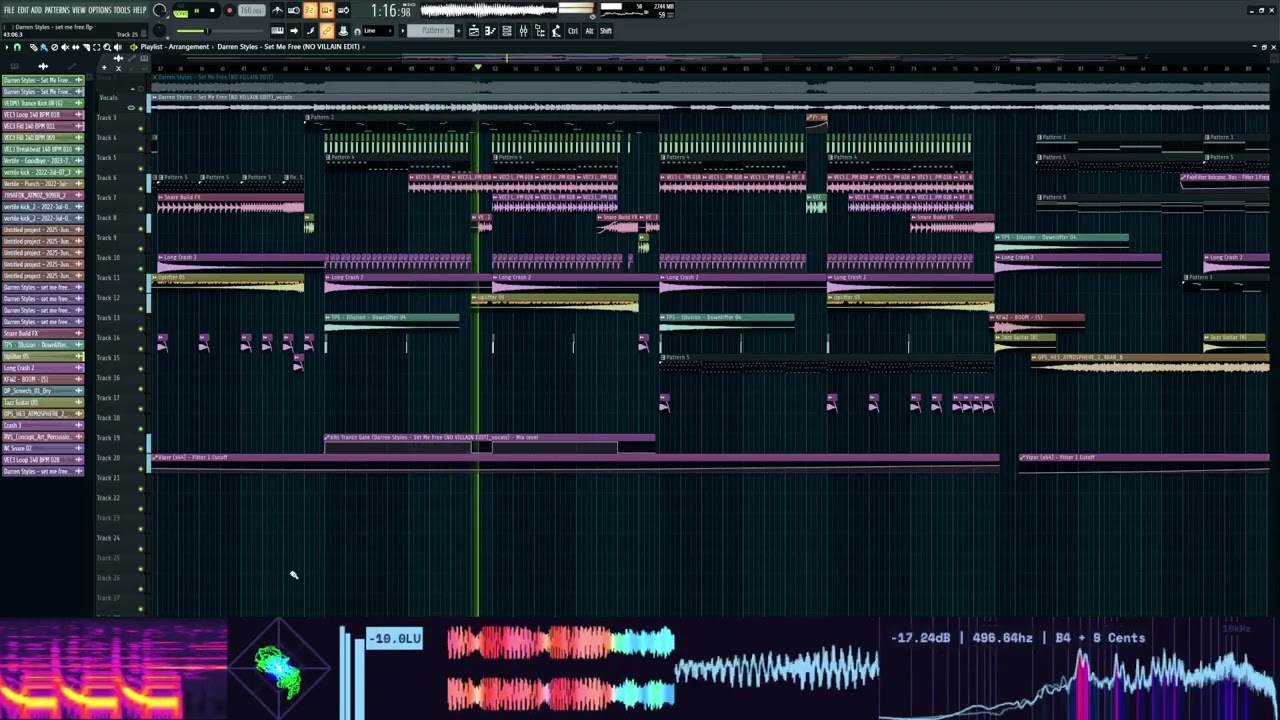
Task: Click the -10.0LU loudness meter readout
Action: point(395,638)
